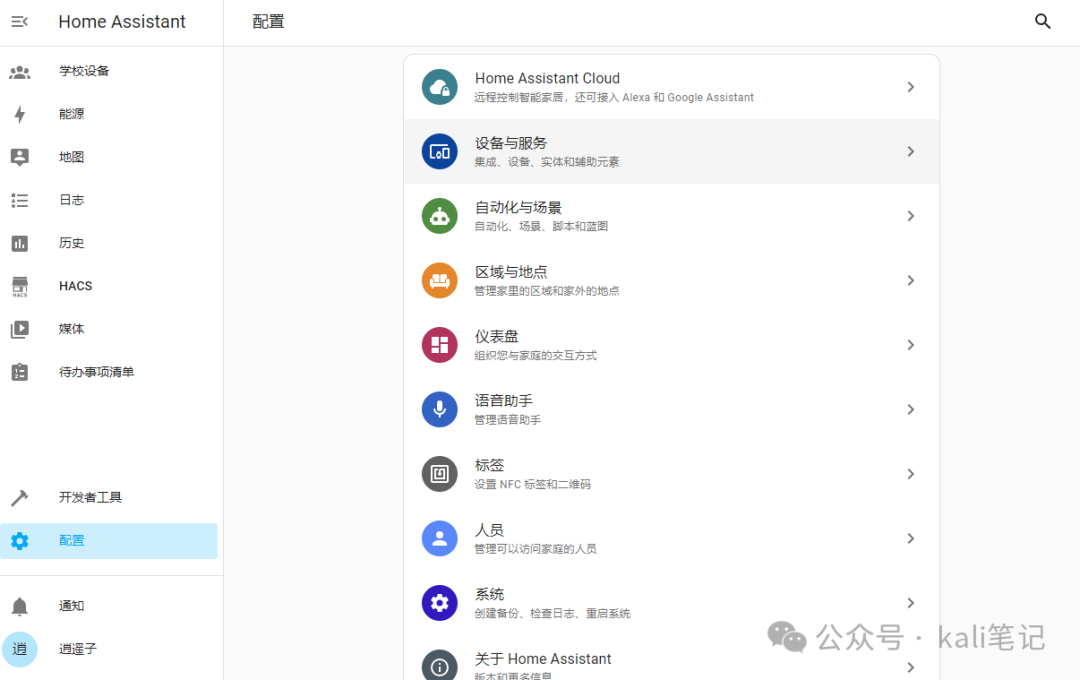Select 地图 in the sidebar
The width and height of the screenshot is (1080, 680).
[x=72, y=157]
